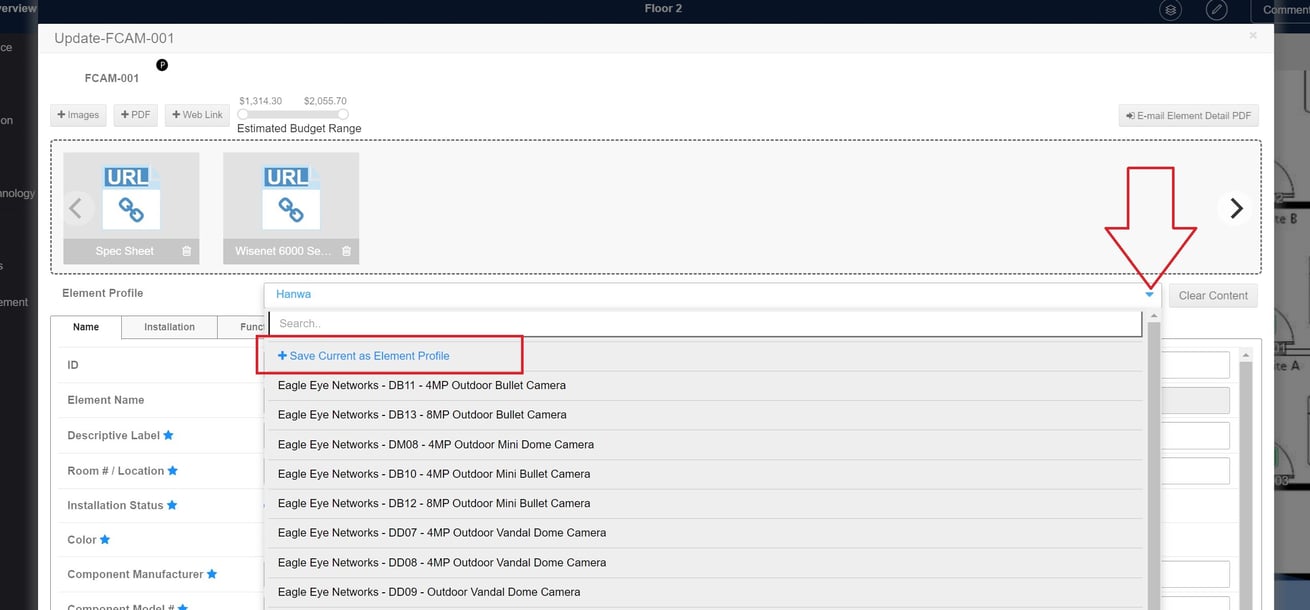Viewport: 1310px width, 610px height.
Task: Toggle the star beside Installation Status
Action: [172, 506]
